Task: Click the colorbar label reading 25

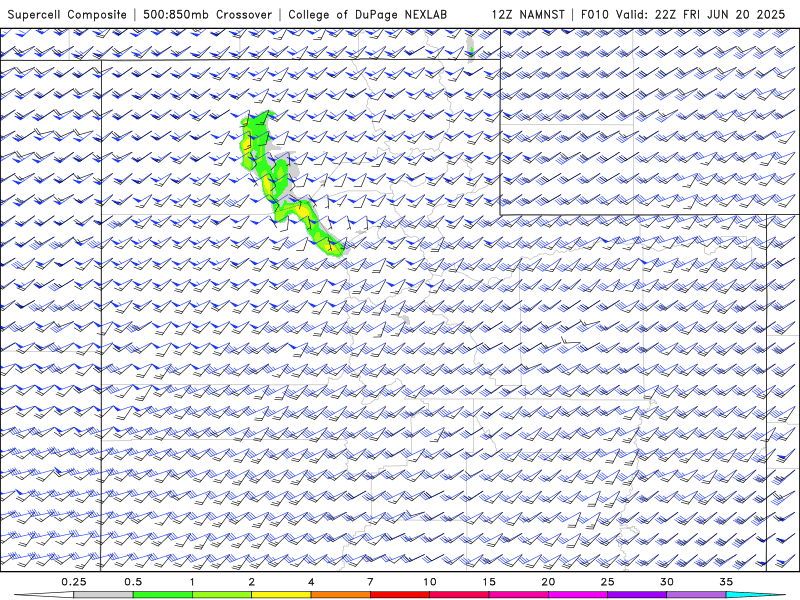Action: tap(607, 582)
